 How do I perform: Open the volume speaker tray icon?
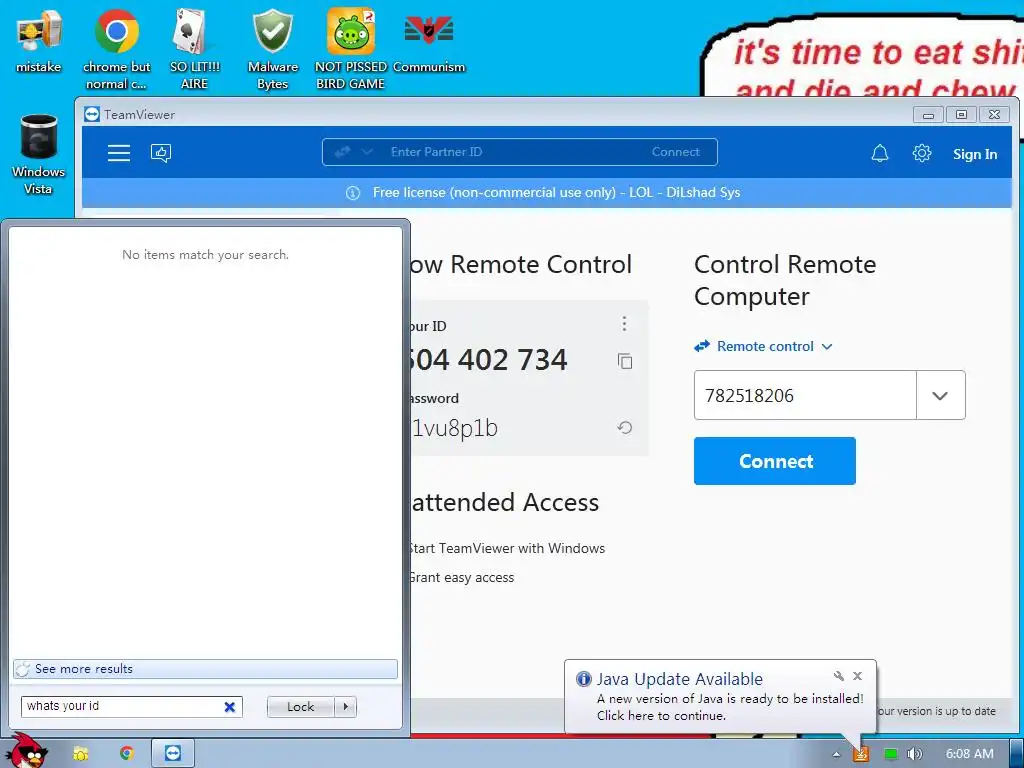(x=915, y=754)
